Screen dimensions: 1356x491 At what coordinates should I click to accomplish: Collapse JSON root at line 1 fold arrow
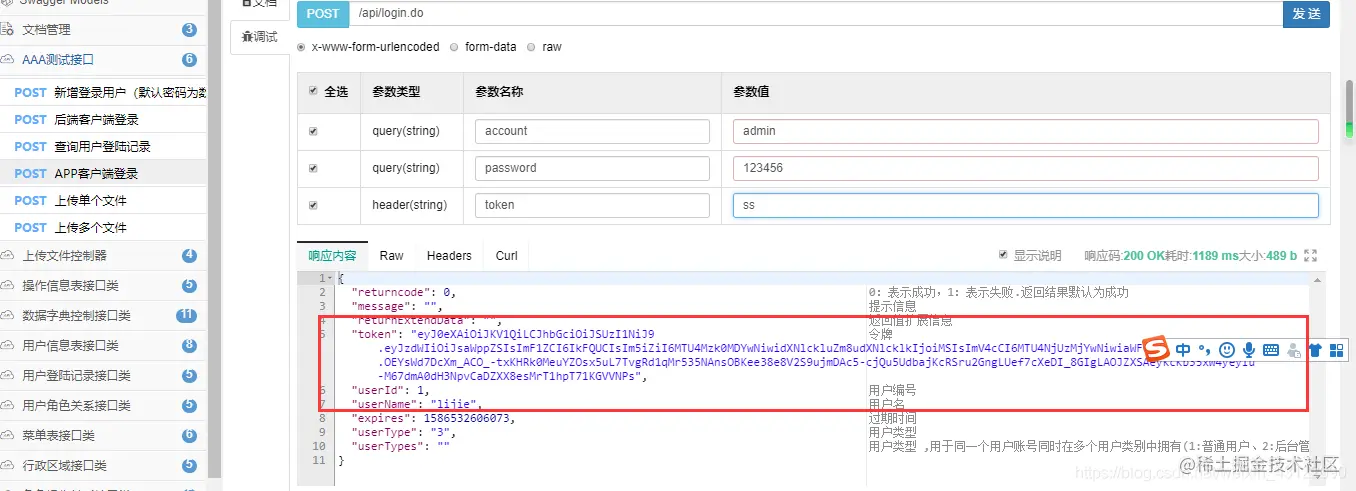(331, 278)
